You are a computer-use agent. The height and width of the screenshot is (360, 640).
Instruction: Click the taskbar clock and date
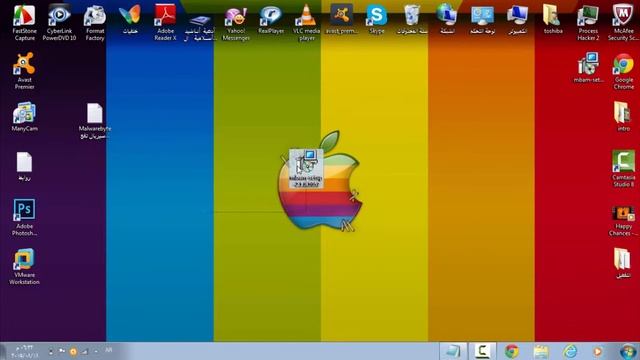(x=24, y=351)
